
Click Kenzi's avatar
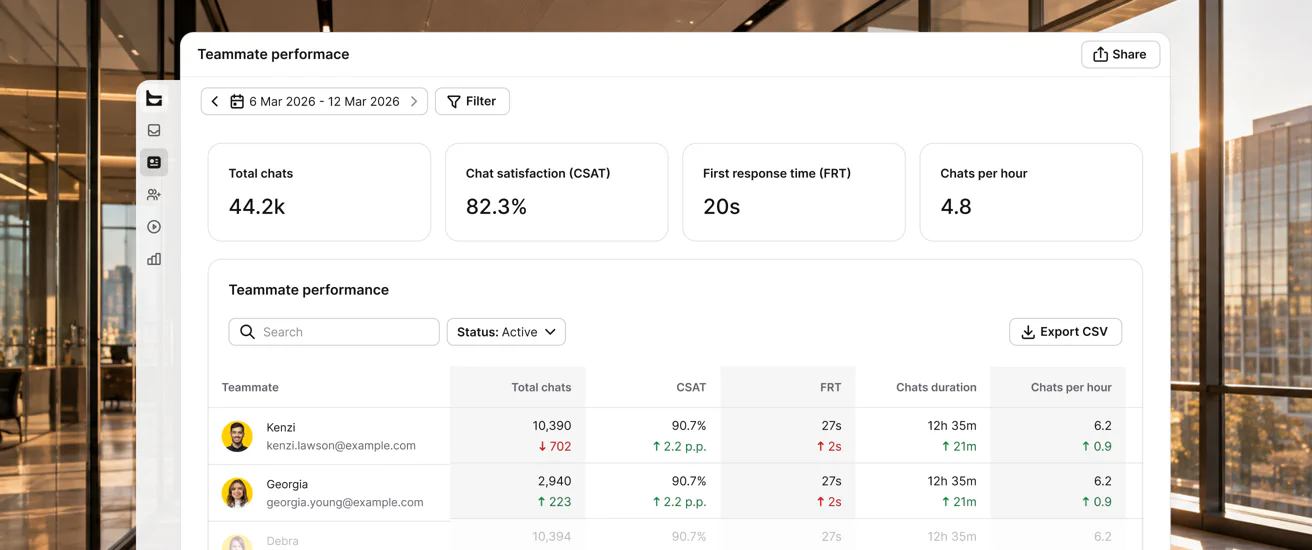coord(237,436)
